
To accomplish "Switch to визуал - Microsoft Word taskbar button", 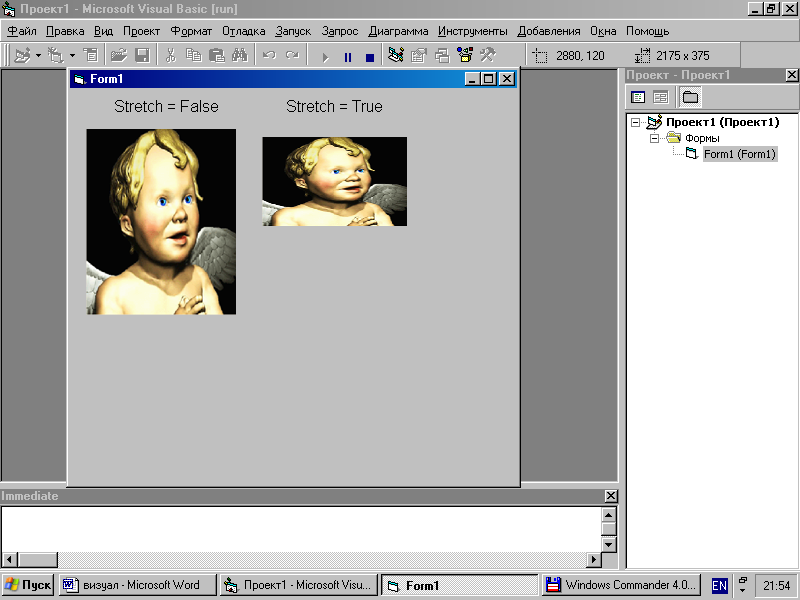I will (138, 585).
